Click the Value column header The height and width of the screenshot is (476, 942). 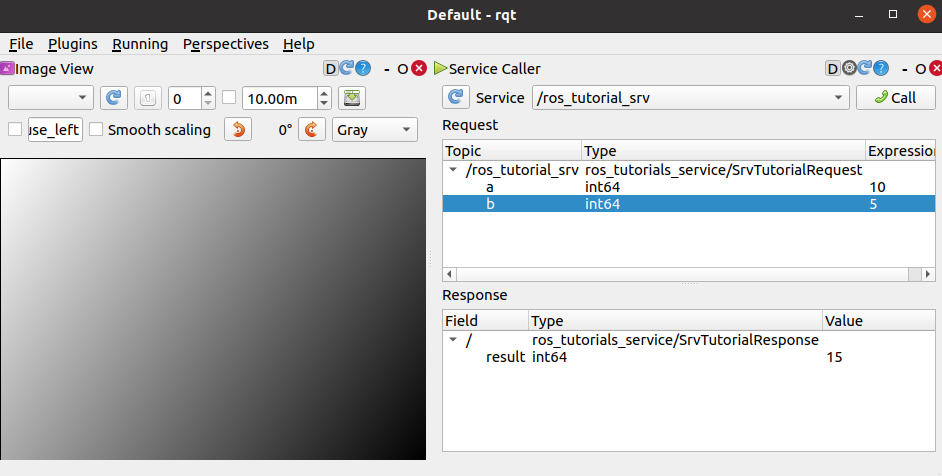click(x=879, y=321)
